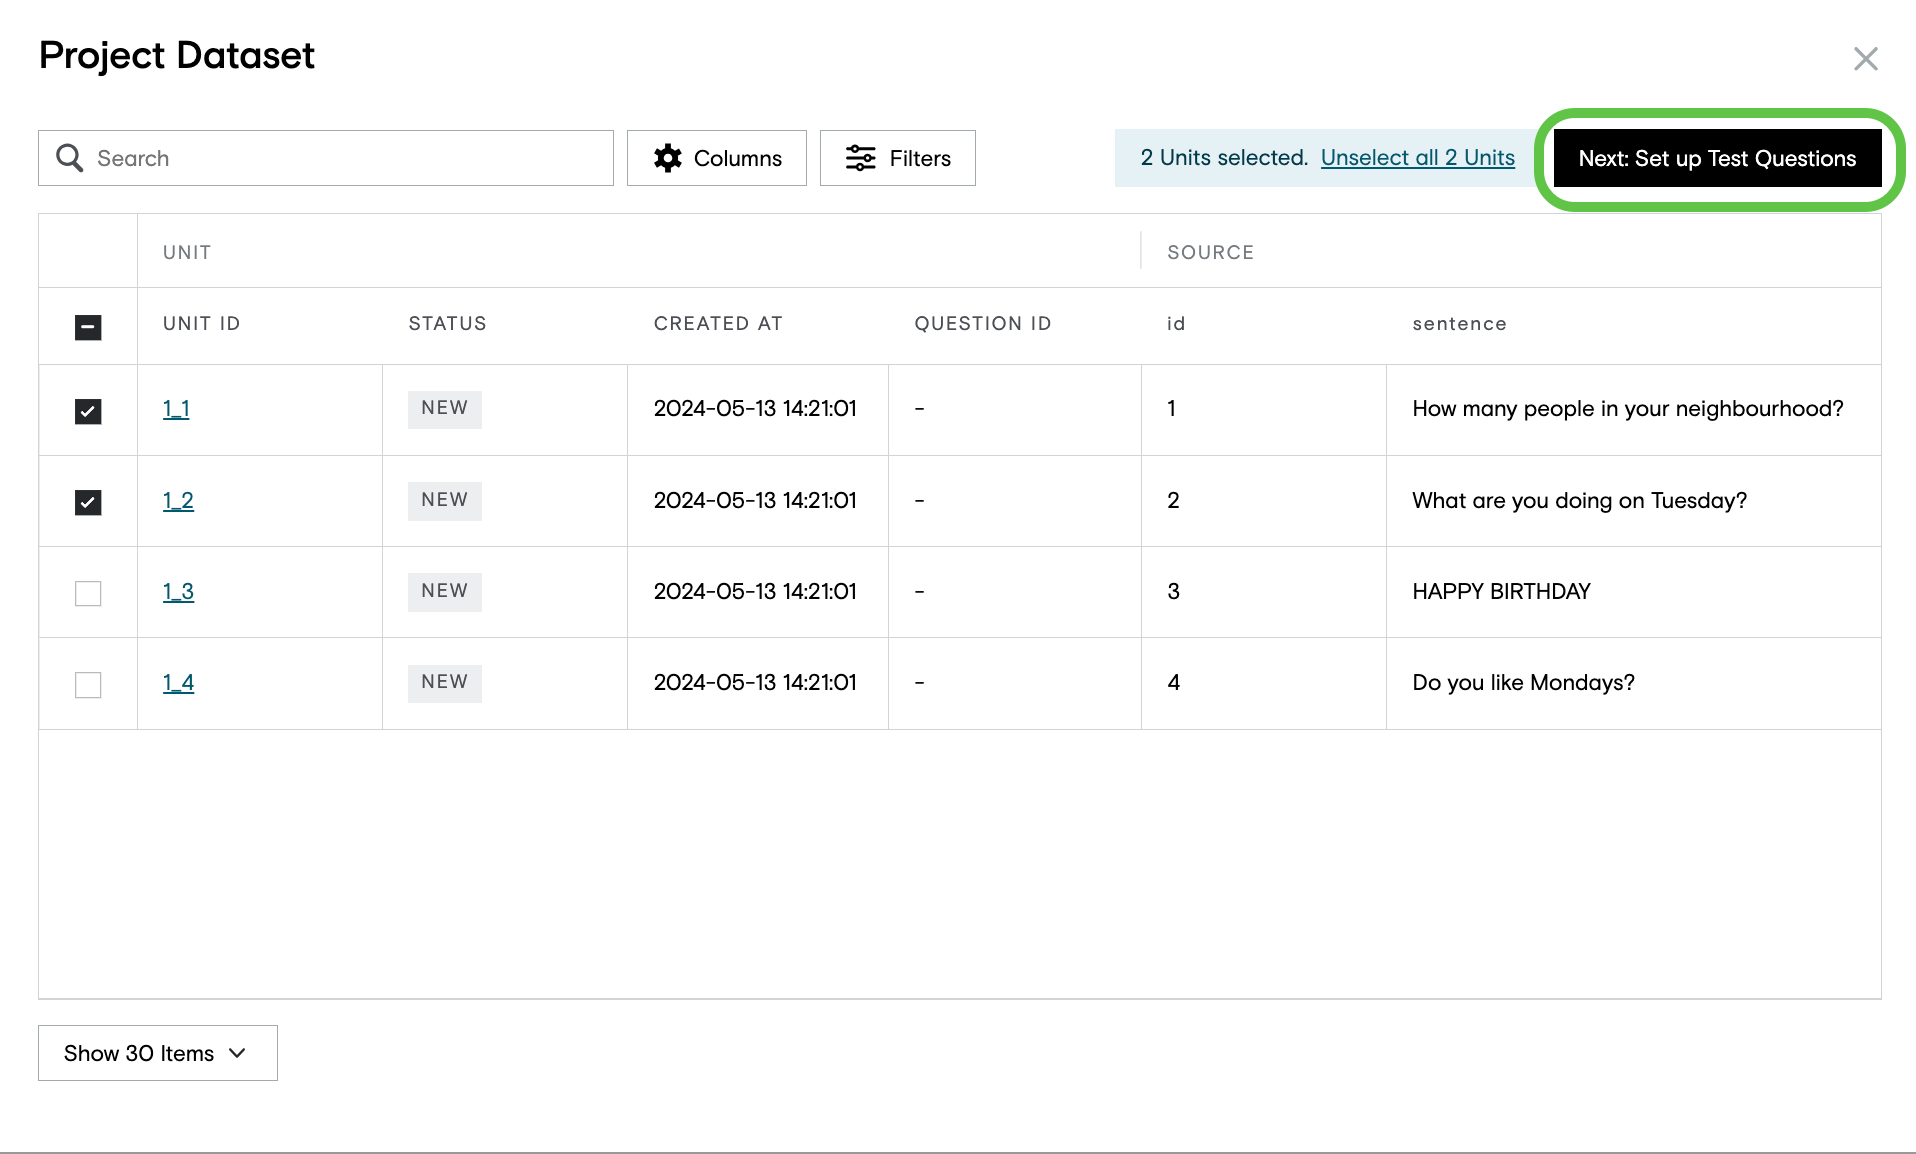Click the NEW status badge for unit 1_1
The height and width of the screenshot is (1154, 1916).
[445, 409]
